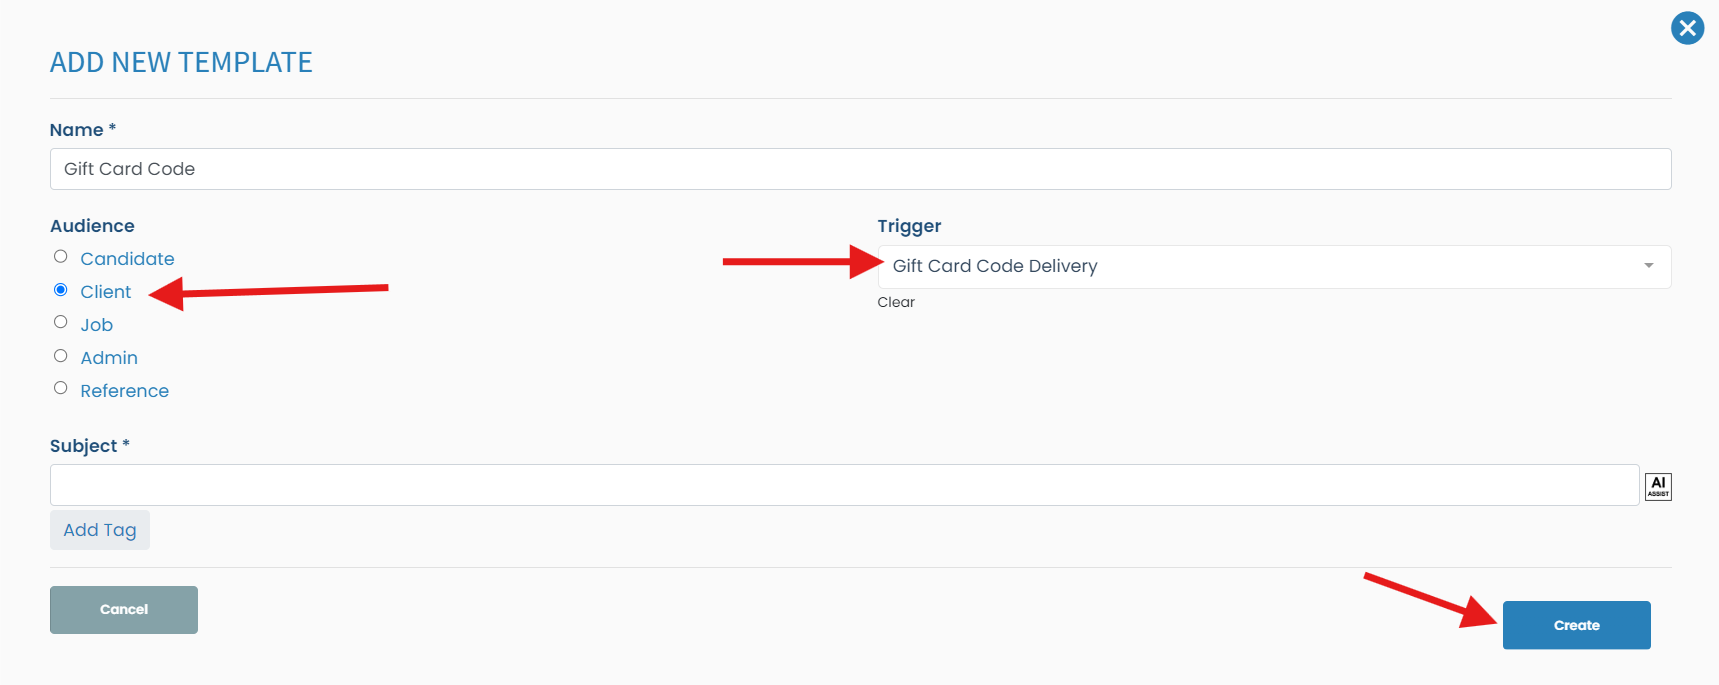1719x685 pixels.
Task: Select the Candidate audience radio button
Action: click(x=61, y=257)
